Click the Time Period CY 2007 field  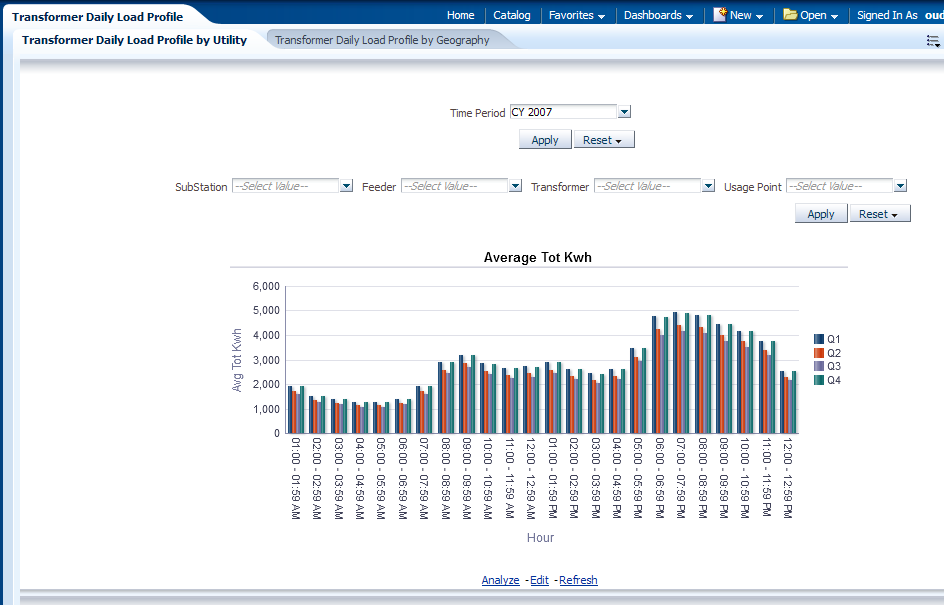[x=563, y=112]
